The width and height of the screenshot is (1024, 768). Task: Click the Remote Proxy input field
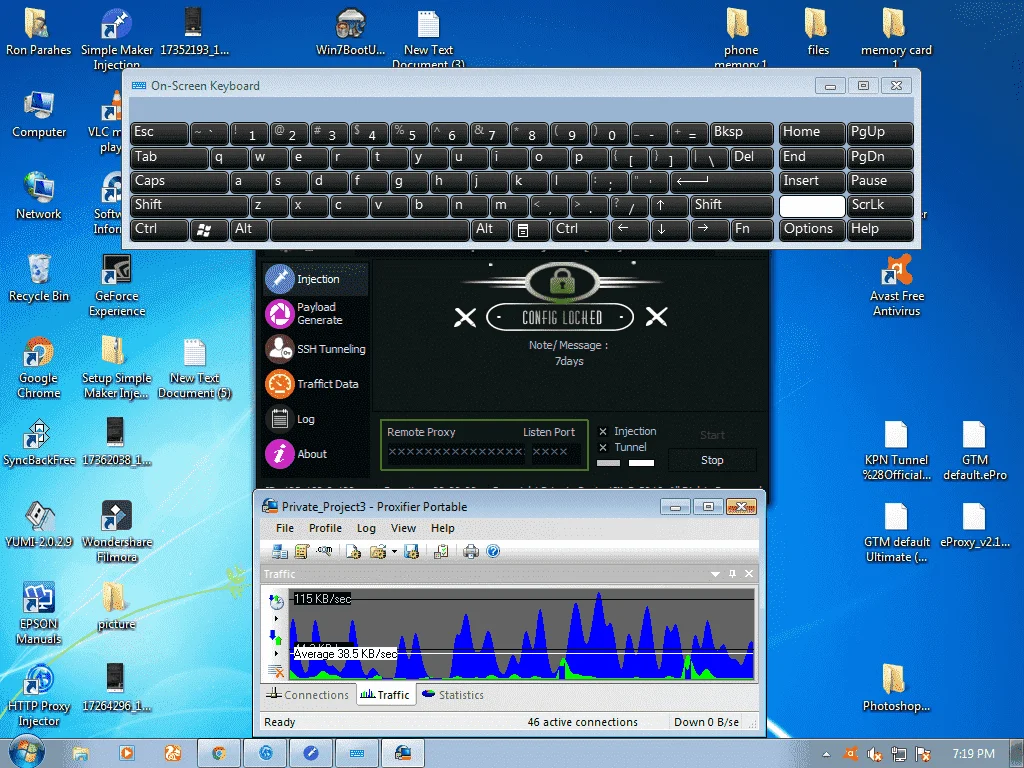coord(456,452)
